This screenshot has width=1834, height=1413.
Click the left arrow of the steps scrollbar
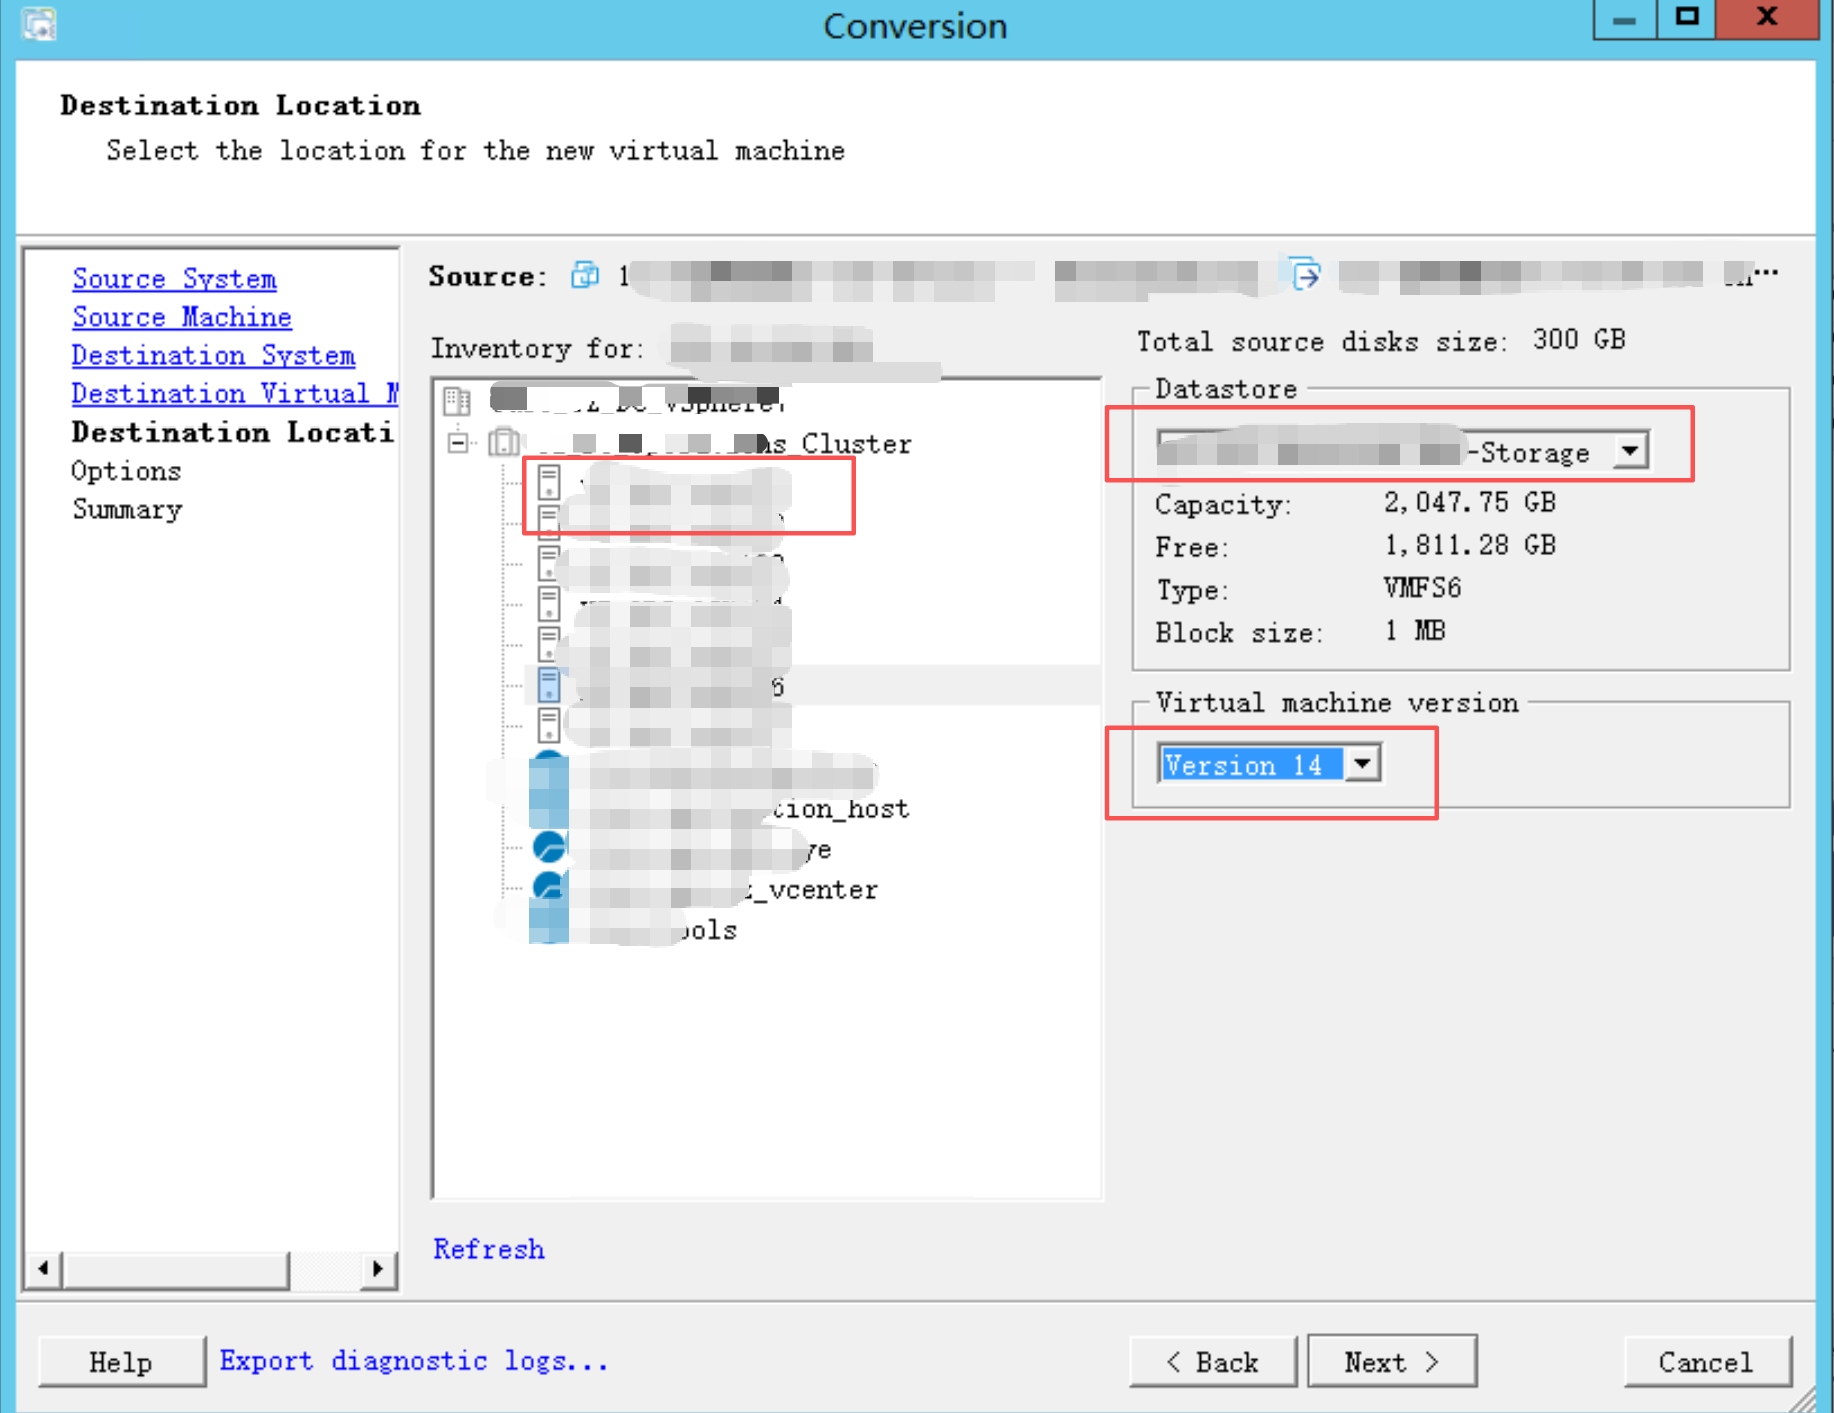[43, 1269]
